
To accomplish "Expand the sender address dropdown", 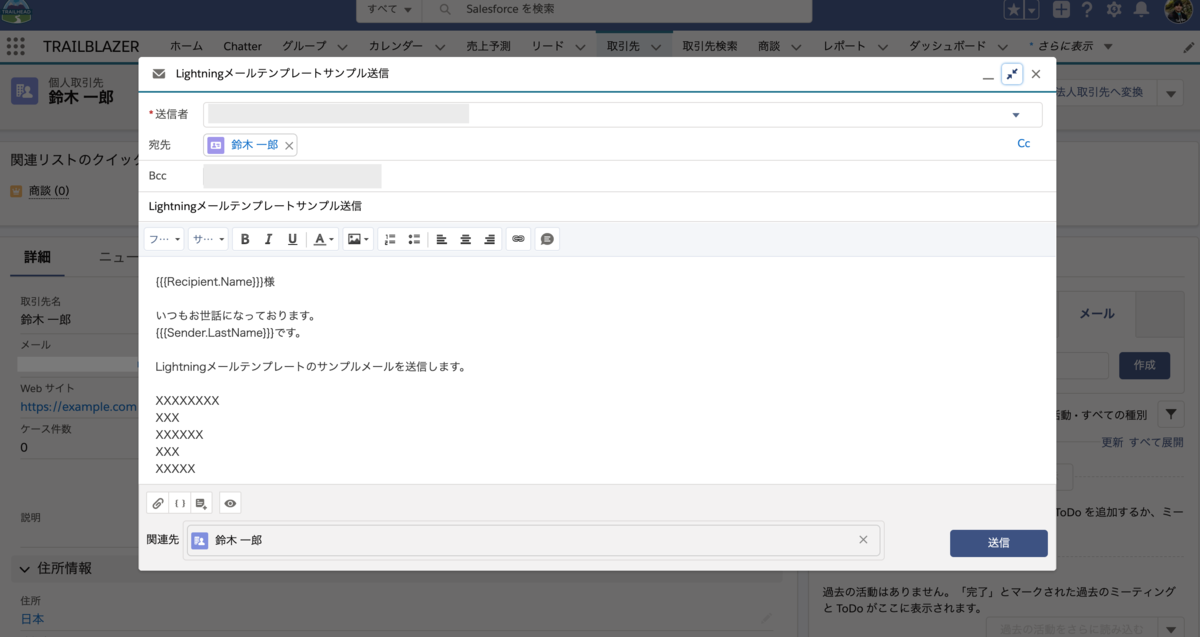I will [x=1016, y=115].
